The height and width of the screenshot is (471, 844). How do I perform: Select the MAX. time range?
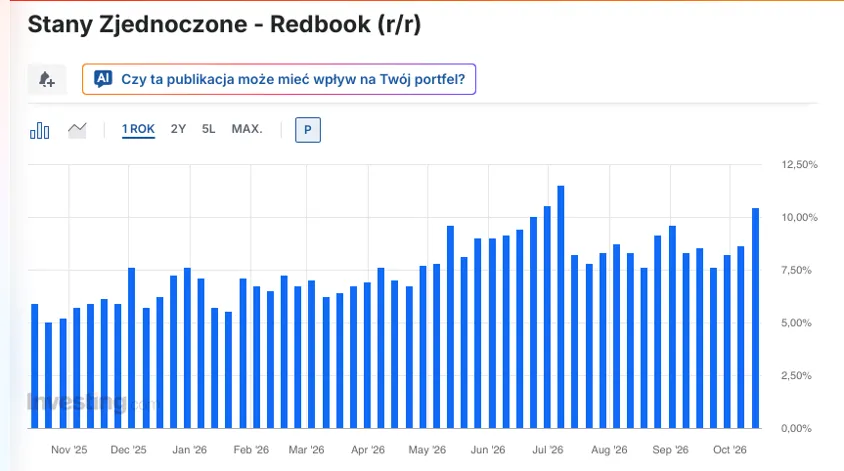tap(247, 129)
